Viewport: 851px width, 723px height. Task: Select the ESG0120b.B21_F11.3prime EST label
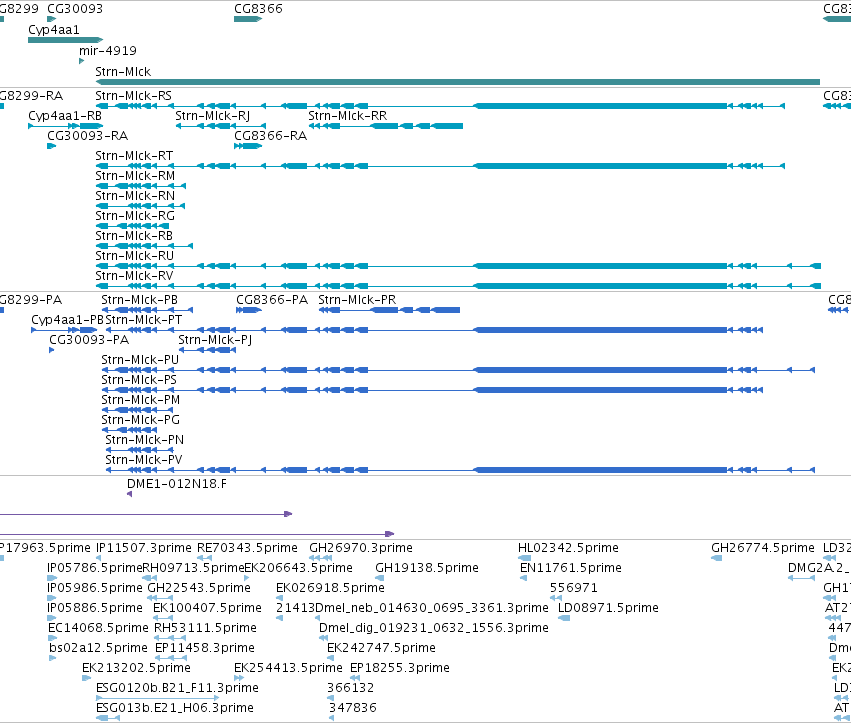click(177, 688)
